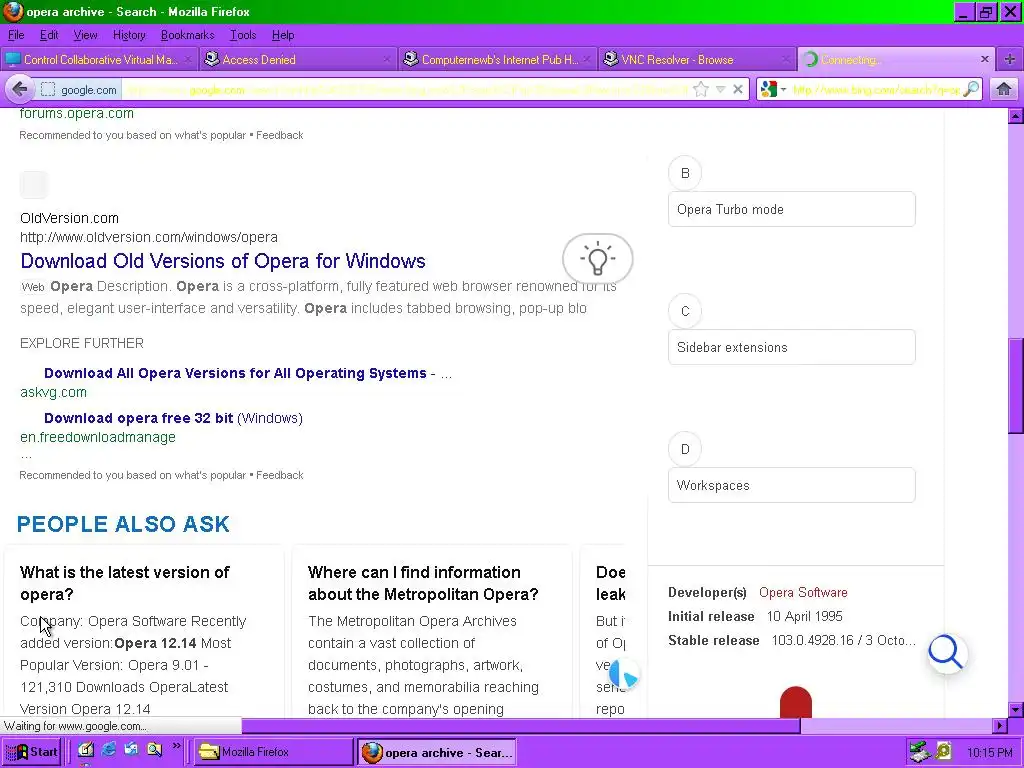Switch to the Access Denied tab
The image size is (1024, 768).
(x=297, y=59)
